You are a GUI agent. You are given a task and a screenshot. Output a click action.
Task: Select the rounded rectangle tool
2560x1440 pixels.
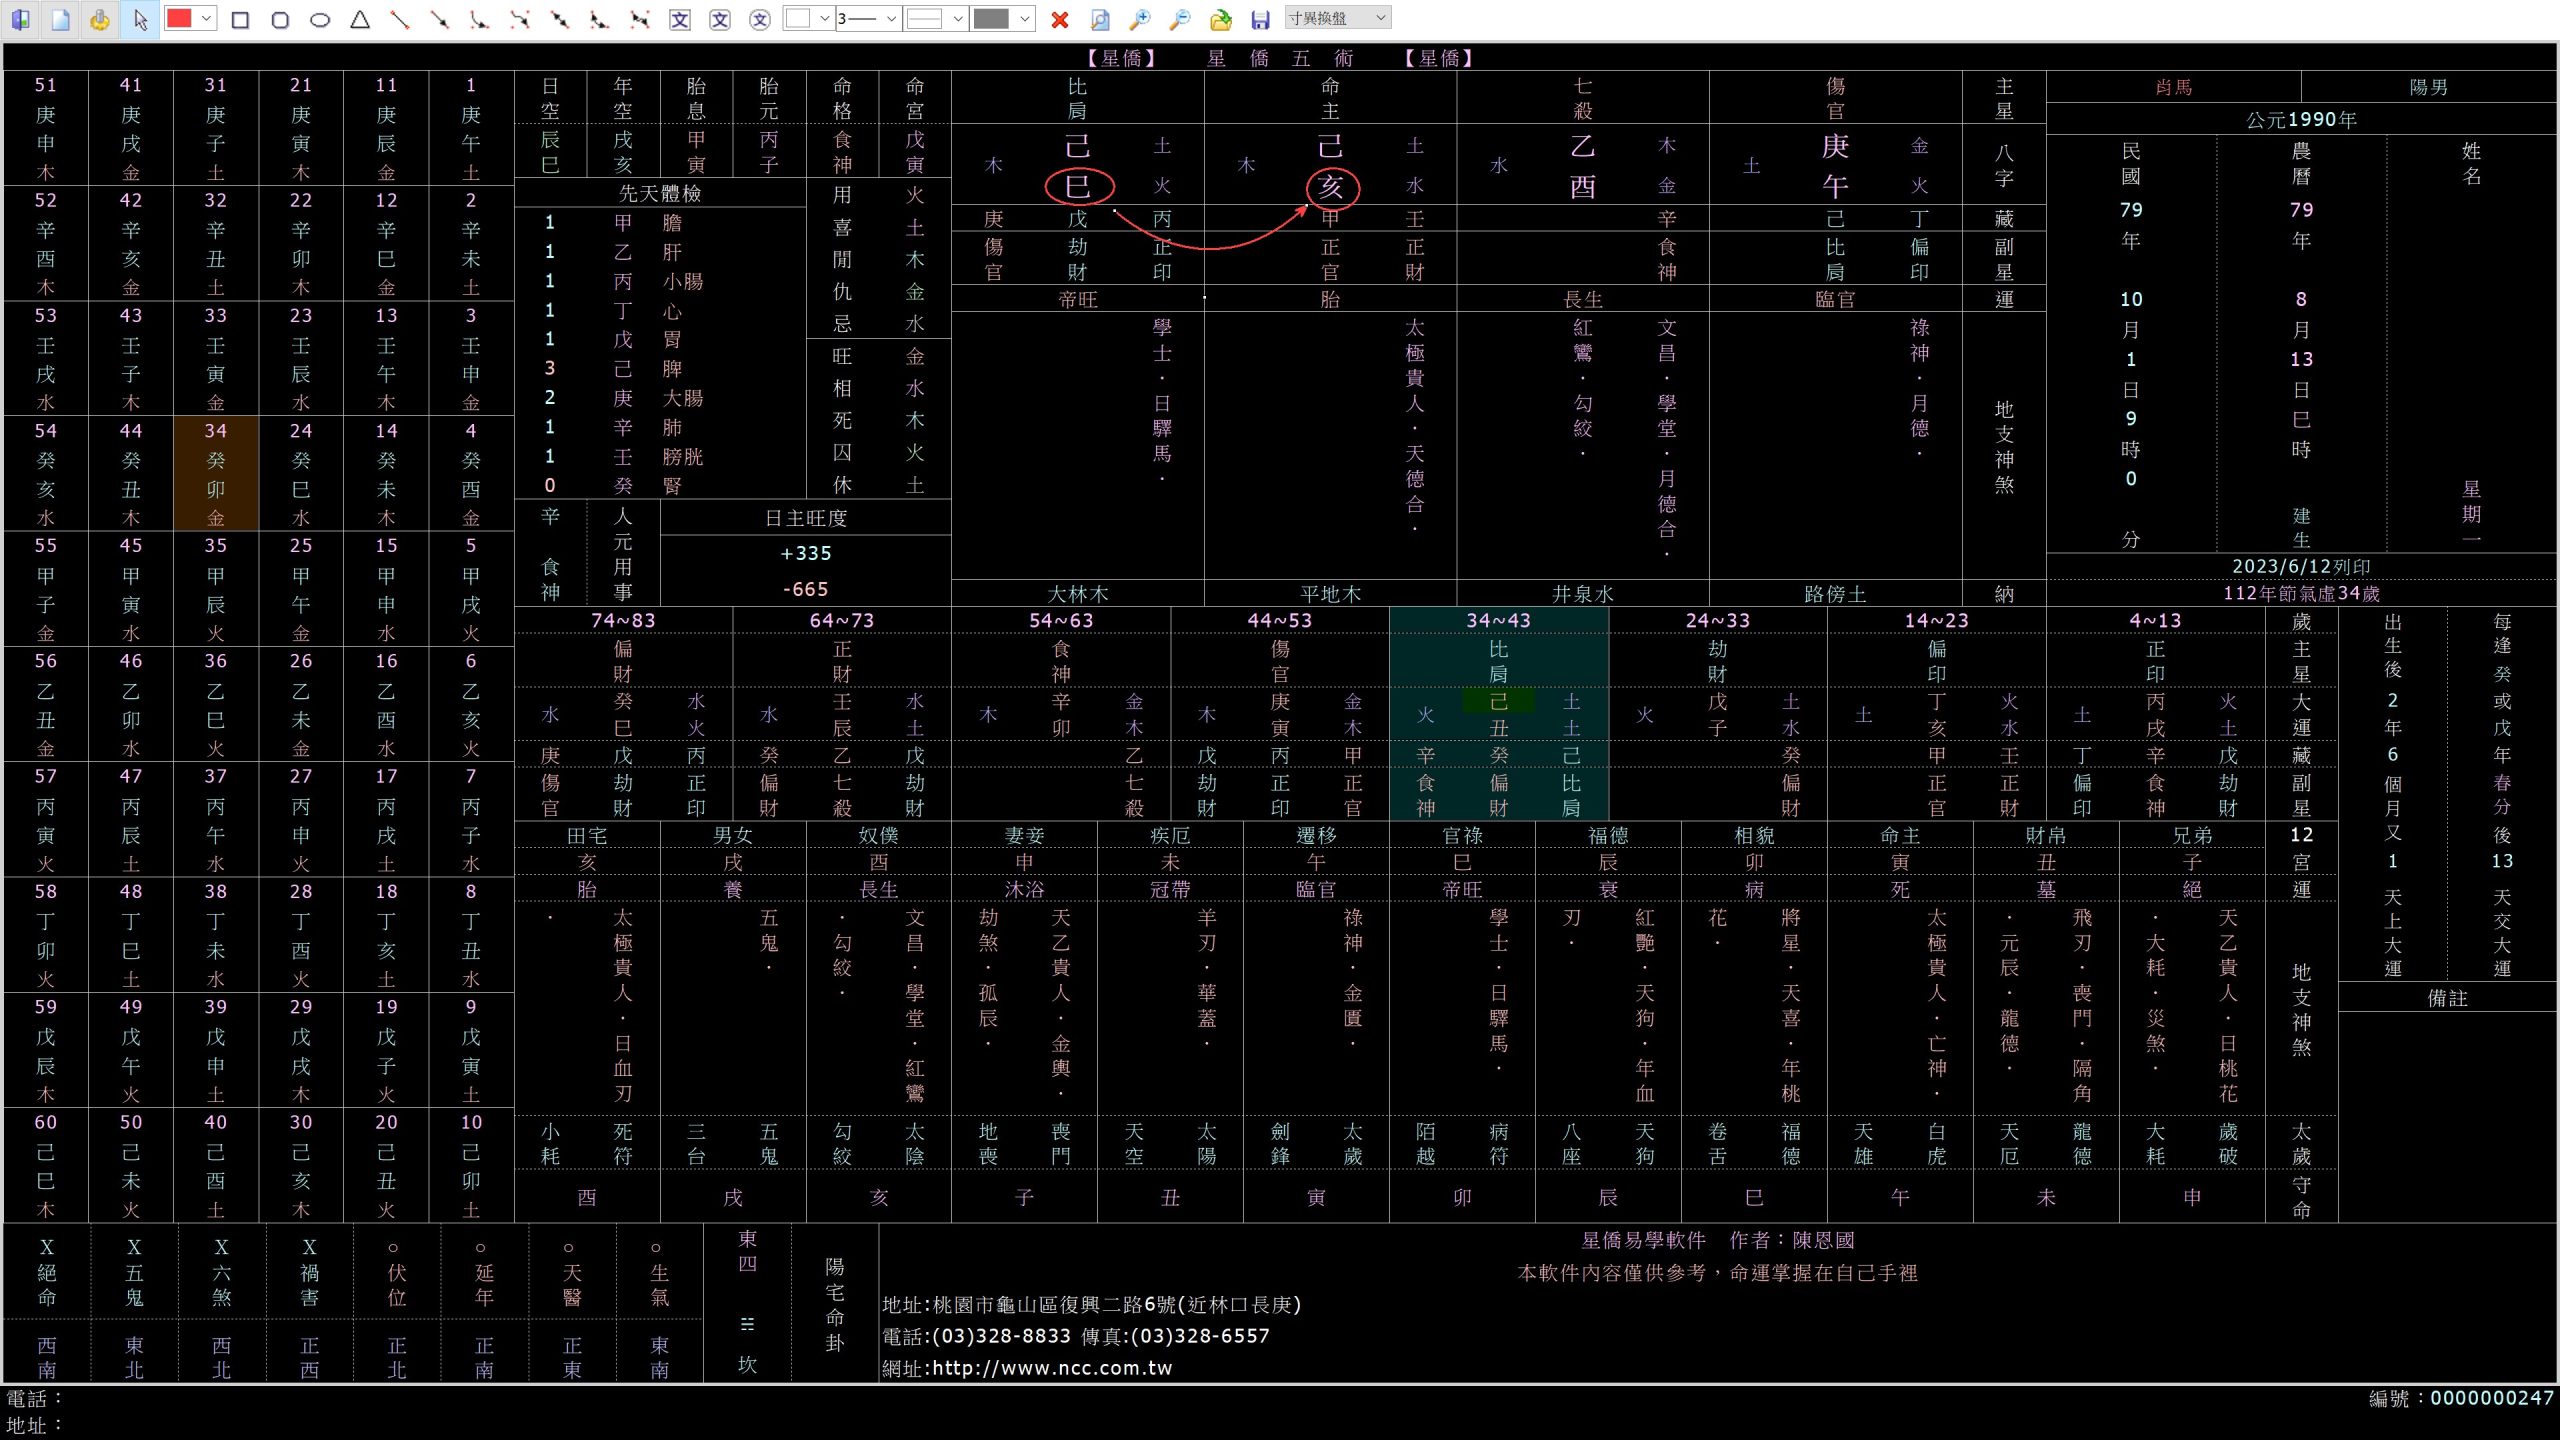(x=280, y=19)
